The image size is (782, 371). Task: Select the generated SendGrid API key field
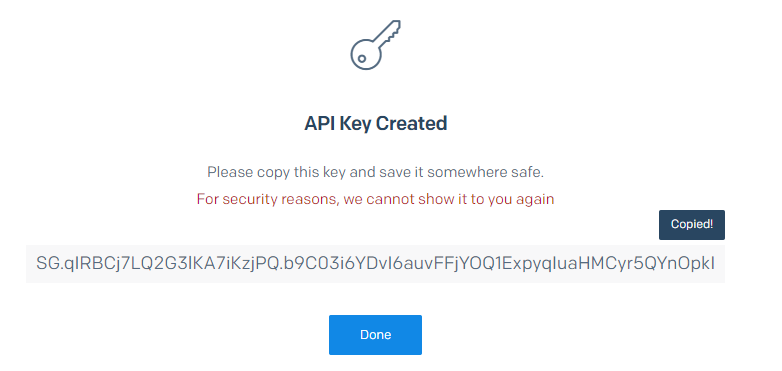(375, 264)
